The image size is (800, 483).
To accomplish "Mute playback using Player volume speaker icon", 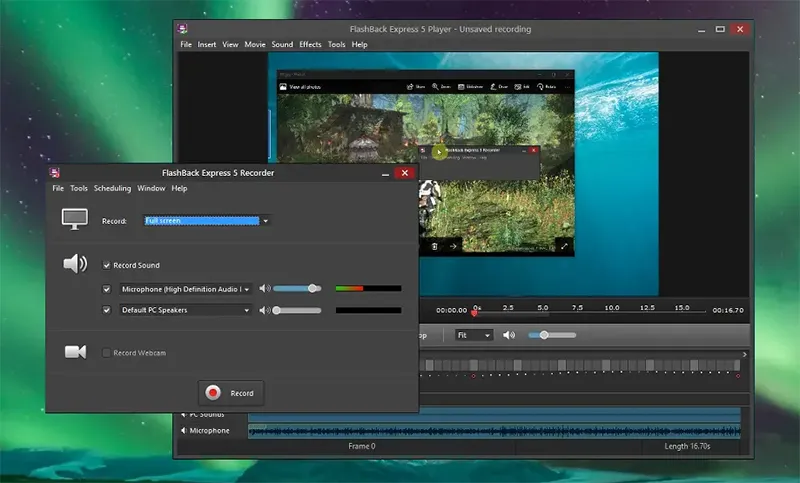I will [x=509, y=335].
